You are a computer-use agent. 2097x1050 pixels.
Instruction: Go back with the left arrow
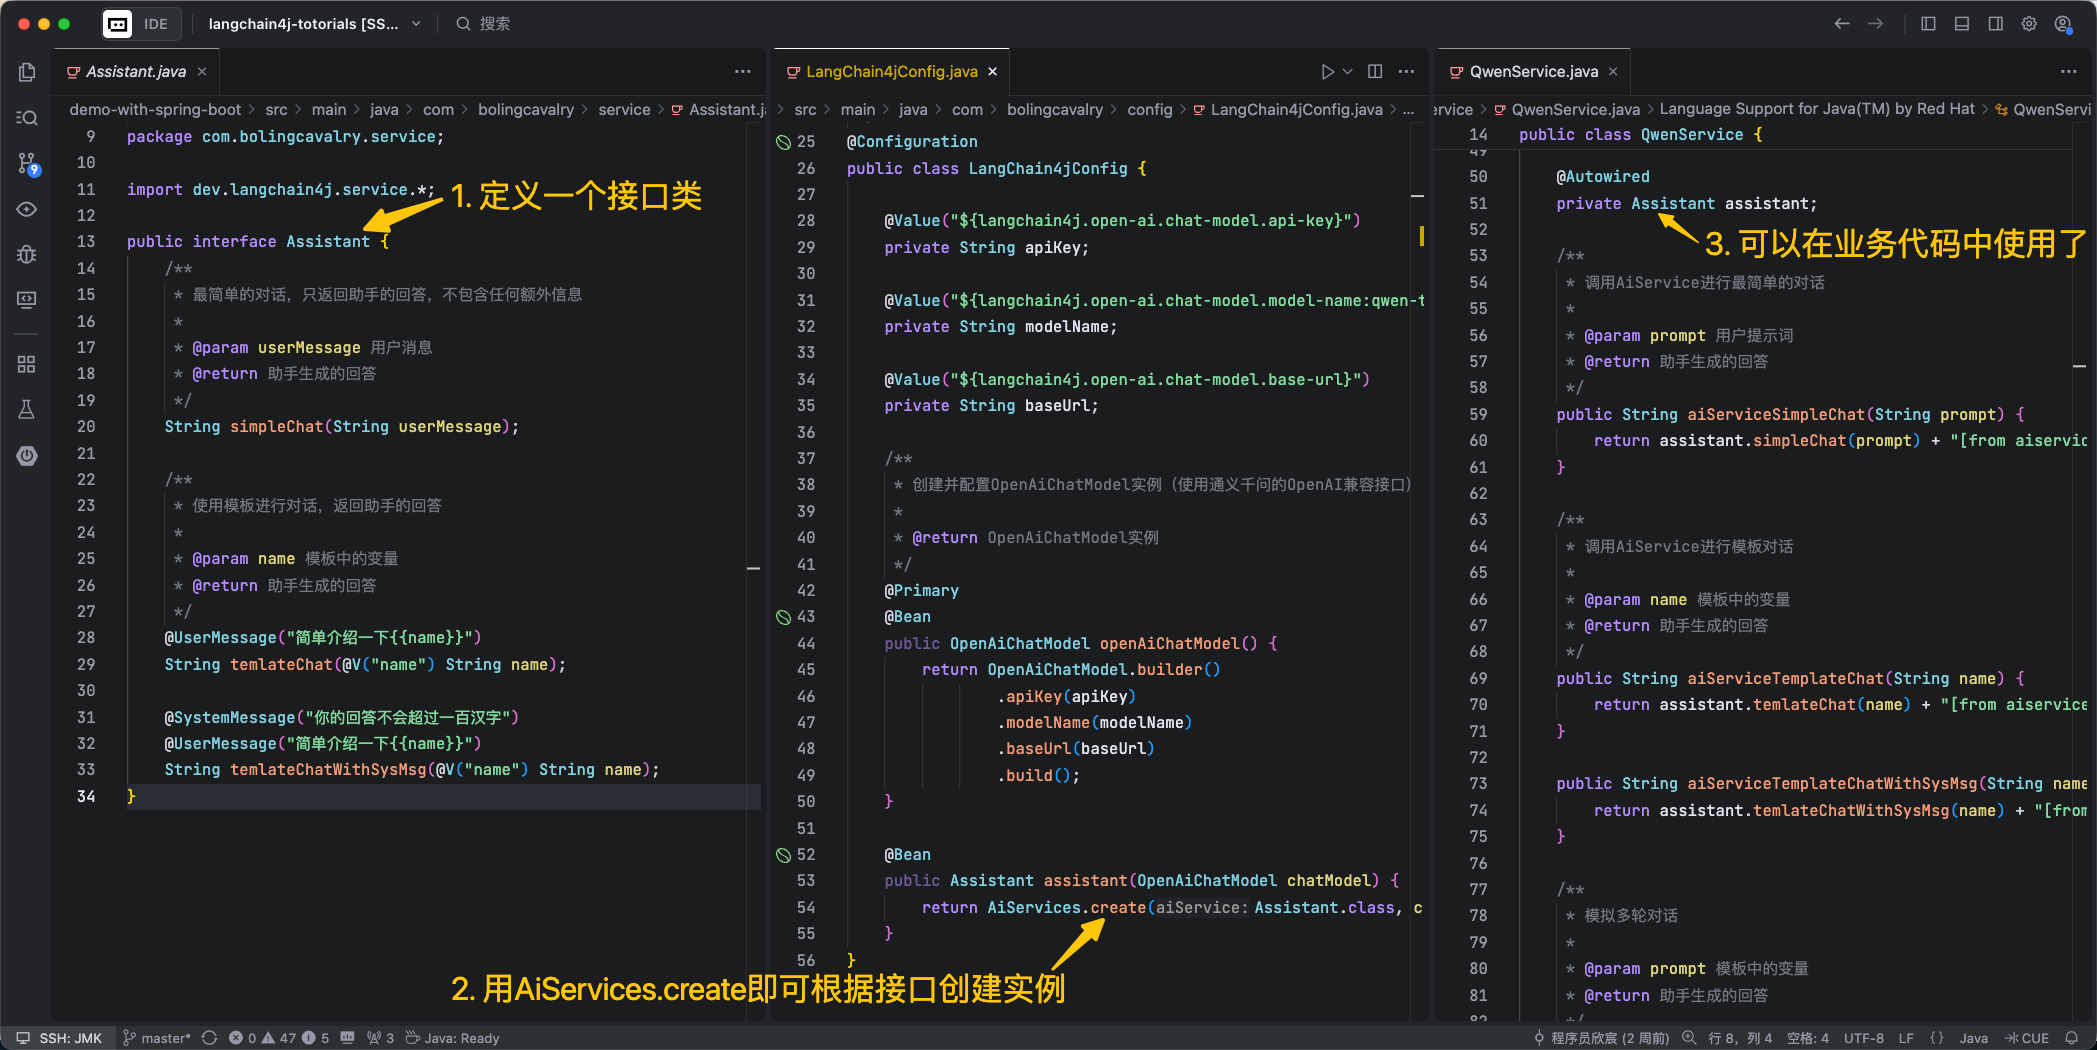coord(1841,24)
